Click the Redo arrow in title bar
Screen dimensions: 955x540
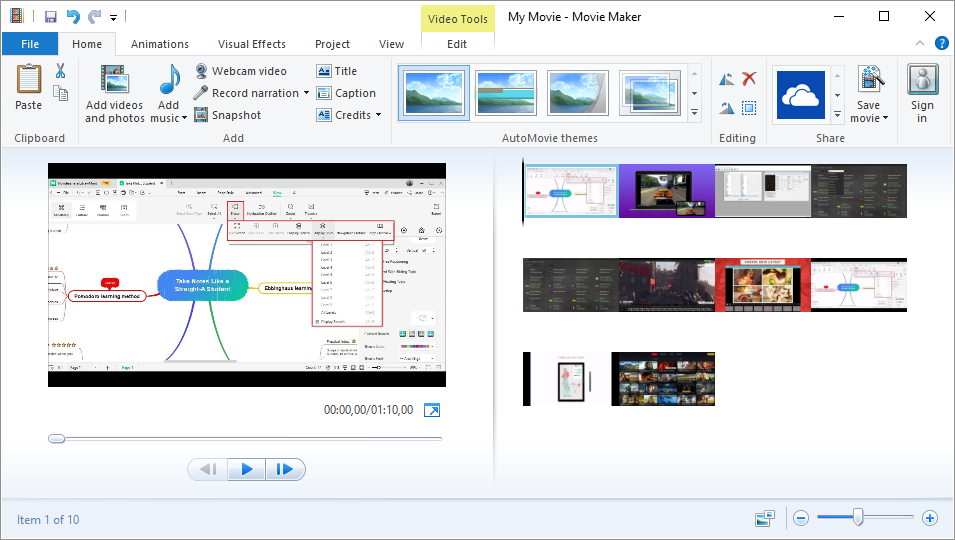coord(94,16)
